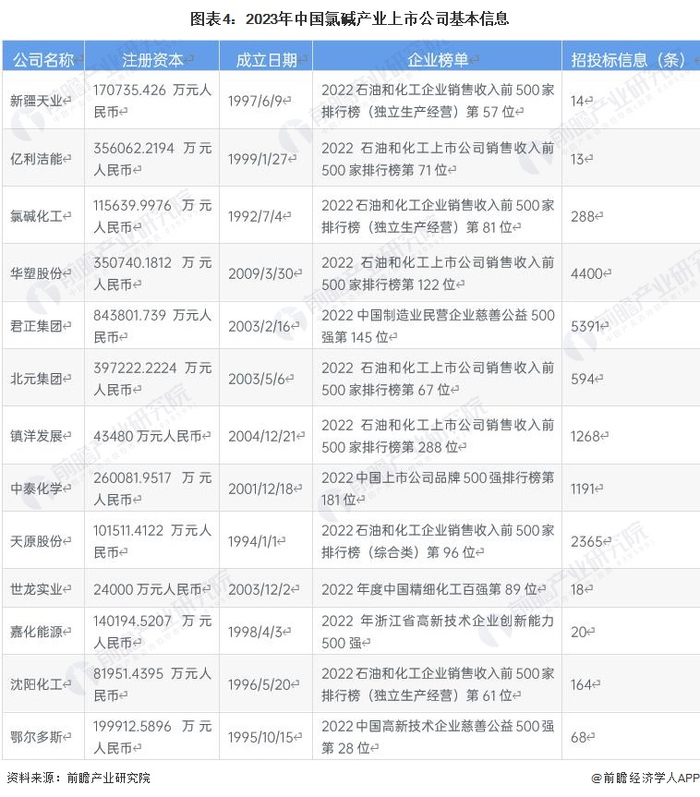Viewport: 700px width, 797px height.
Task: Click ranking text 2022年度中国精细化工百强第89位
Action: coord(430,589)
